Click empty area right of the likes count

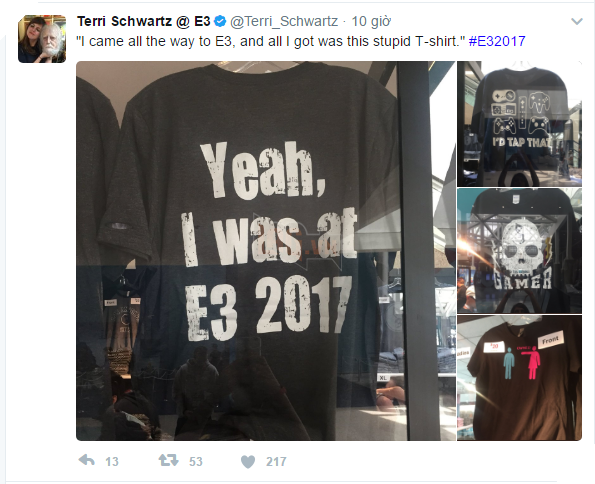tap(417, 462)
